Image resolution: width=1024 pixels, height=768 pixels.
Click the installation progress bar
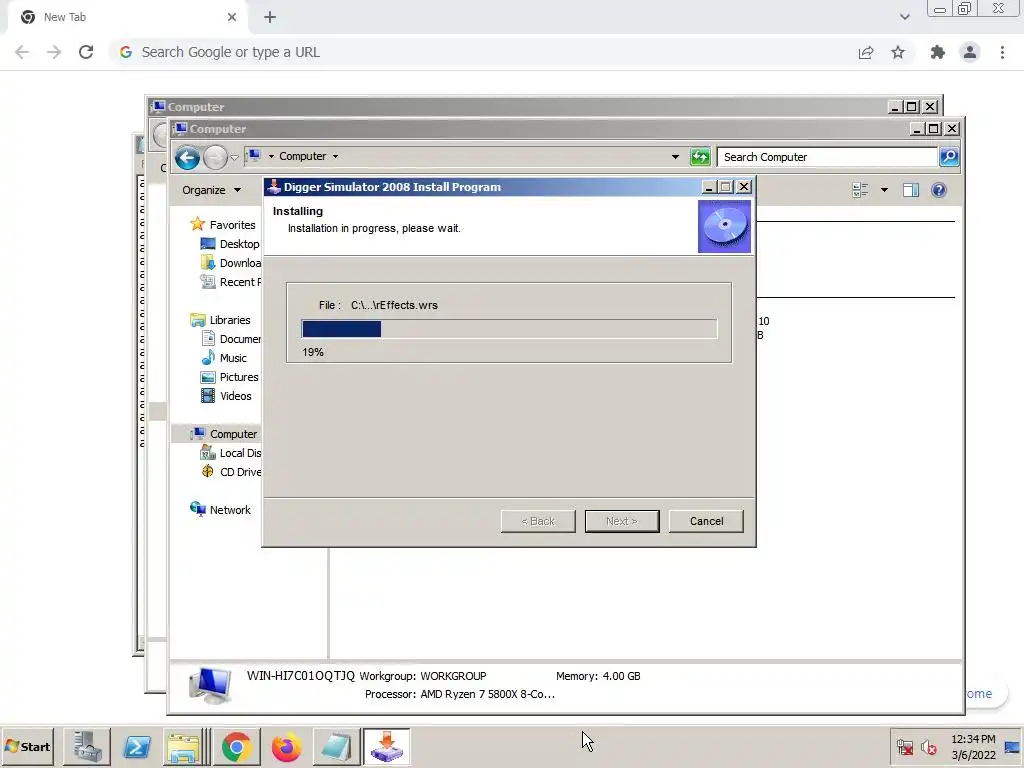click(x=509, y=328)
